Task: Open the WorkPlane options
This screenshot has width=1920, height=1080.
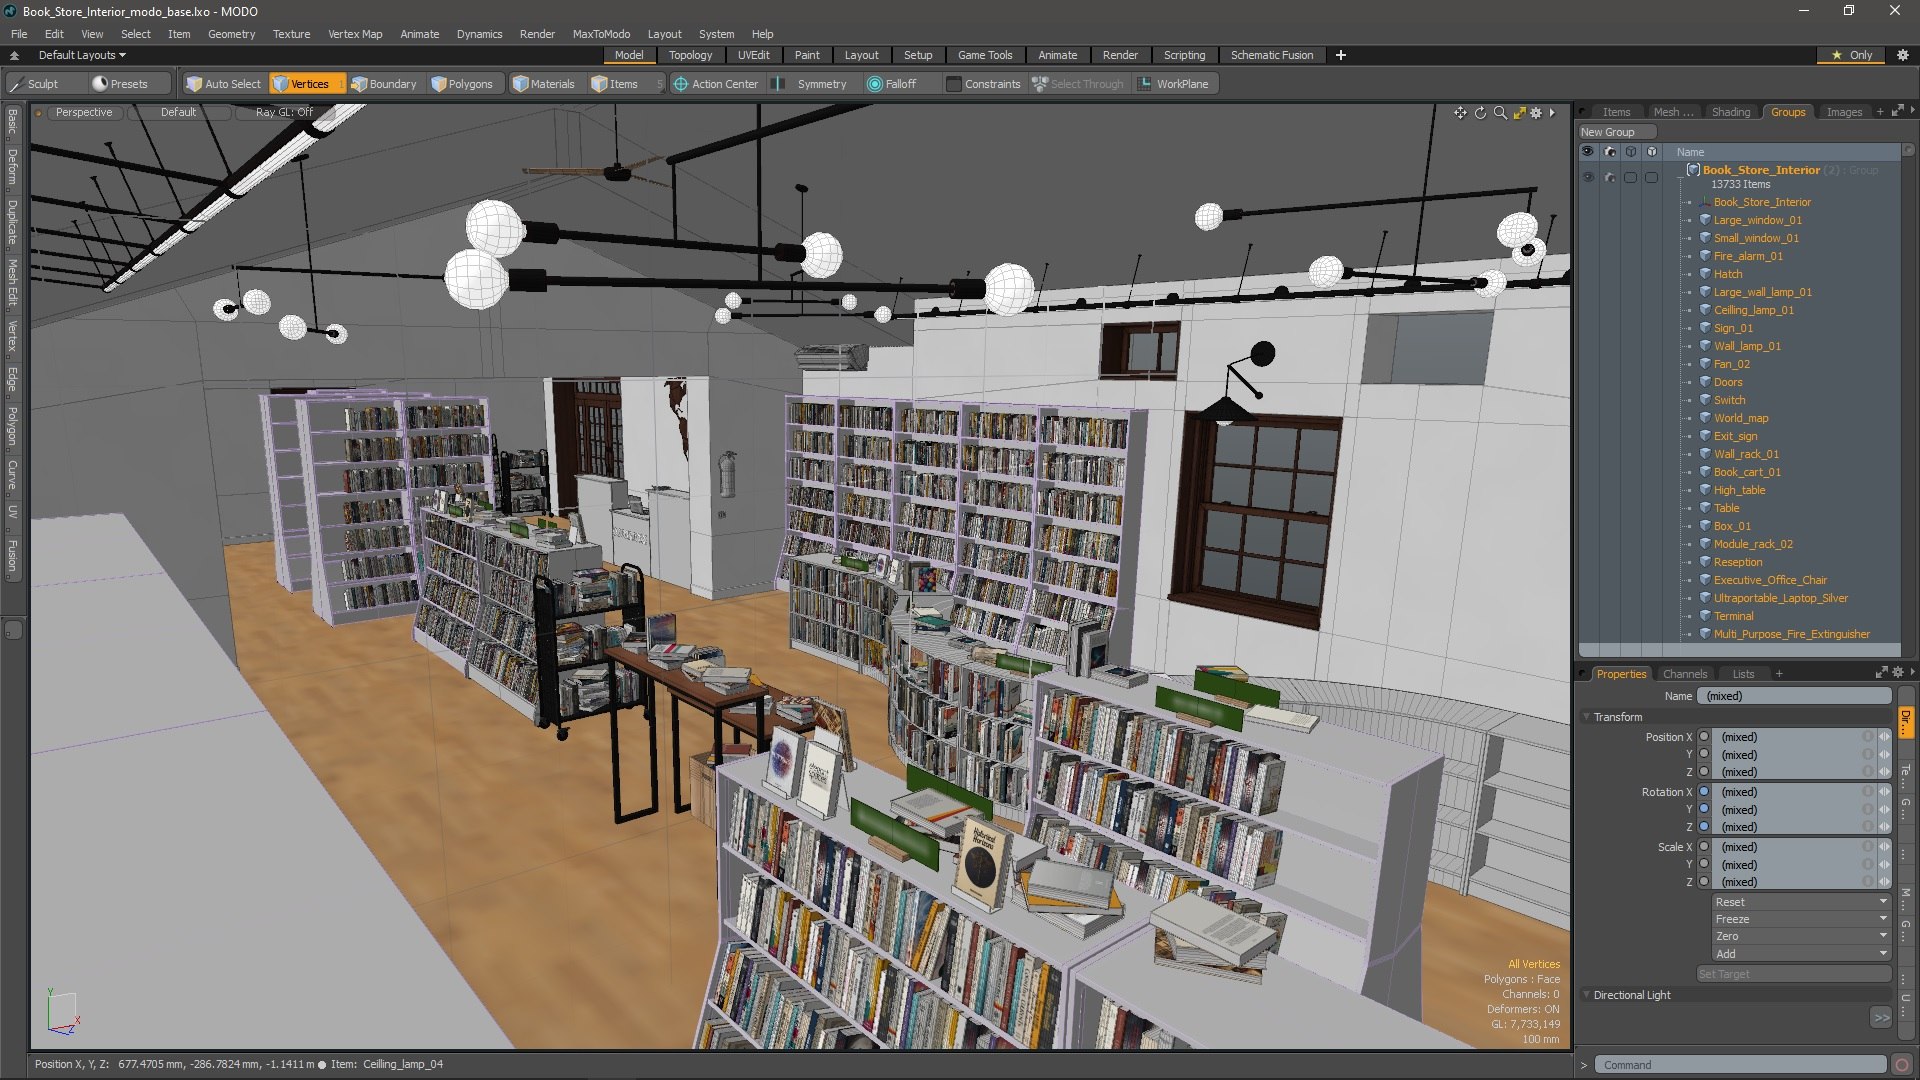Action: point(1174,84)
